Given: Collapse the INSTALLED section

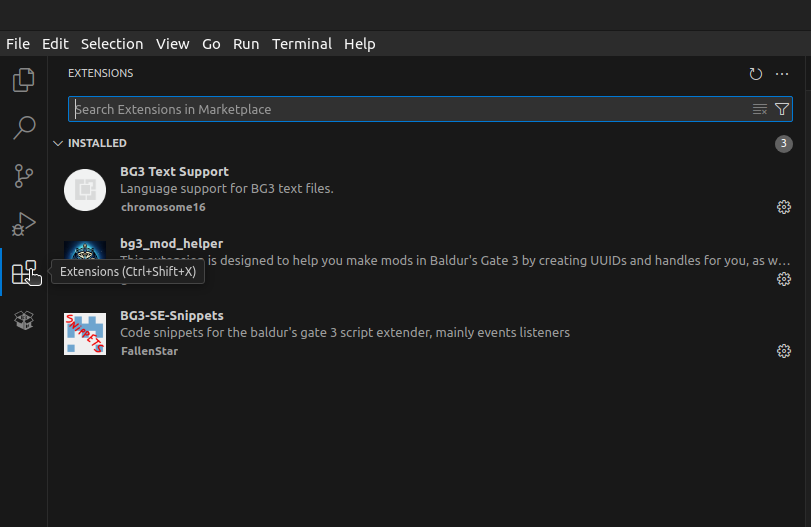Looking at the screenshot, I should coord(58,143).
